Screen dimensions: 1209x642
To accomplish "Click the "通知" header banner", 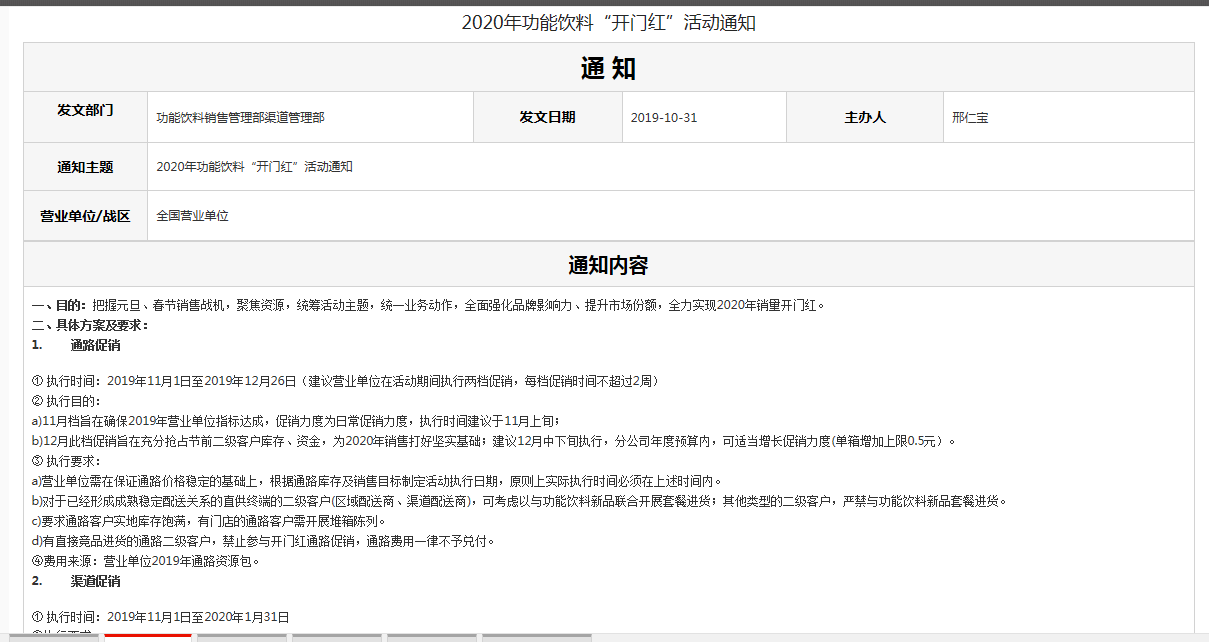I will 608,68.
